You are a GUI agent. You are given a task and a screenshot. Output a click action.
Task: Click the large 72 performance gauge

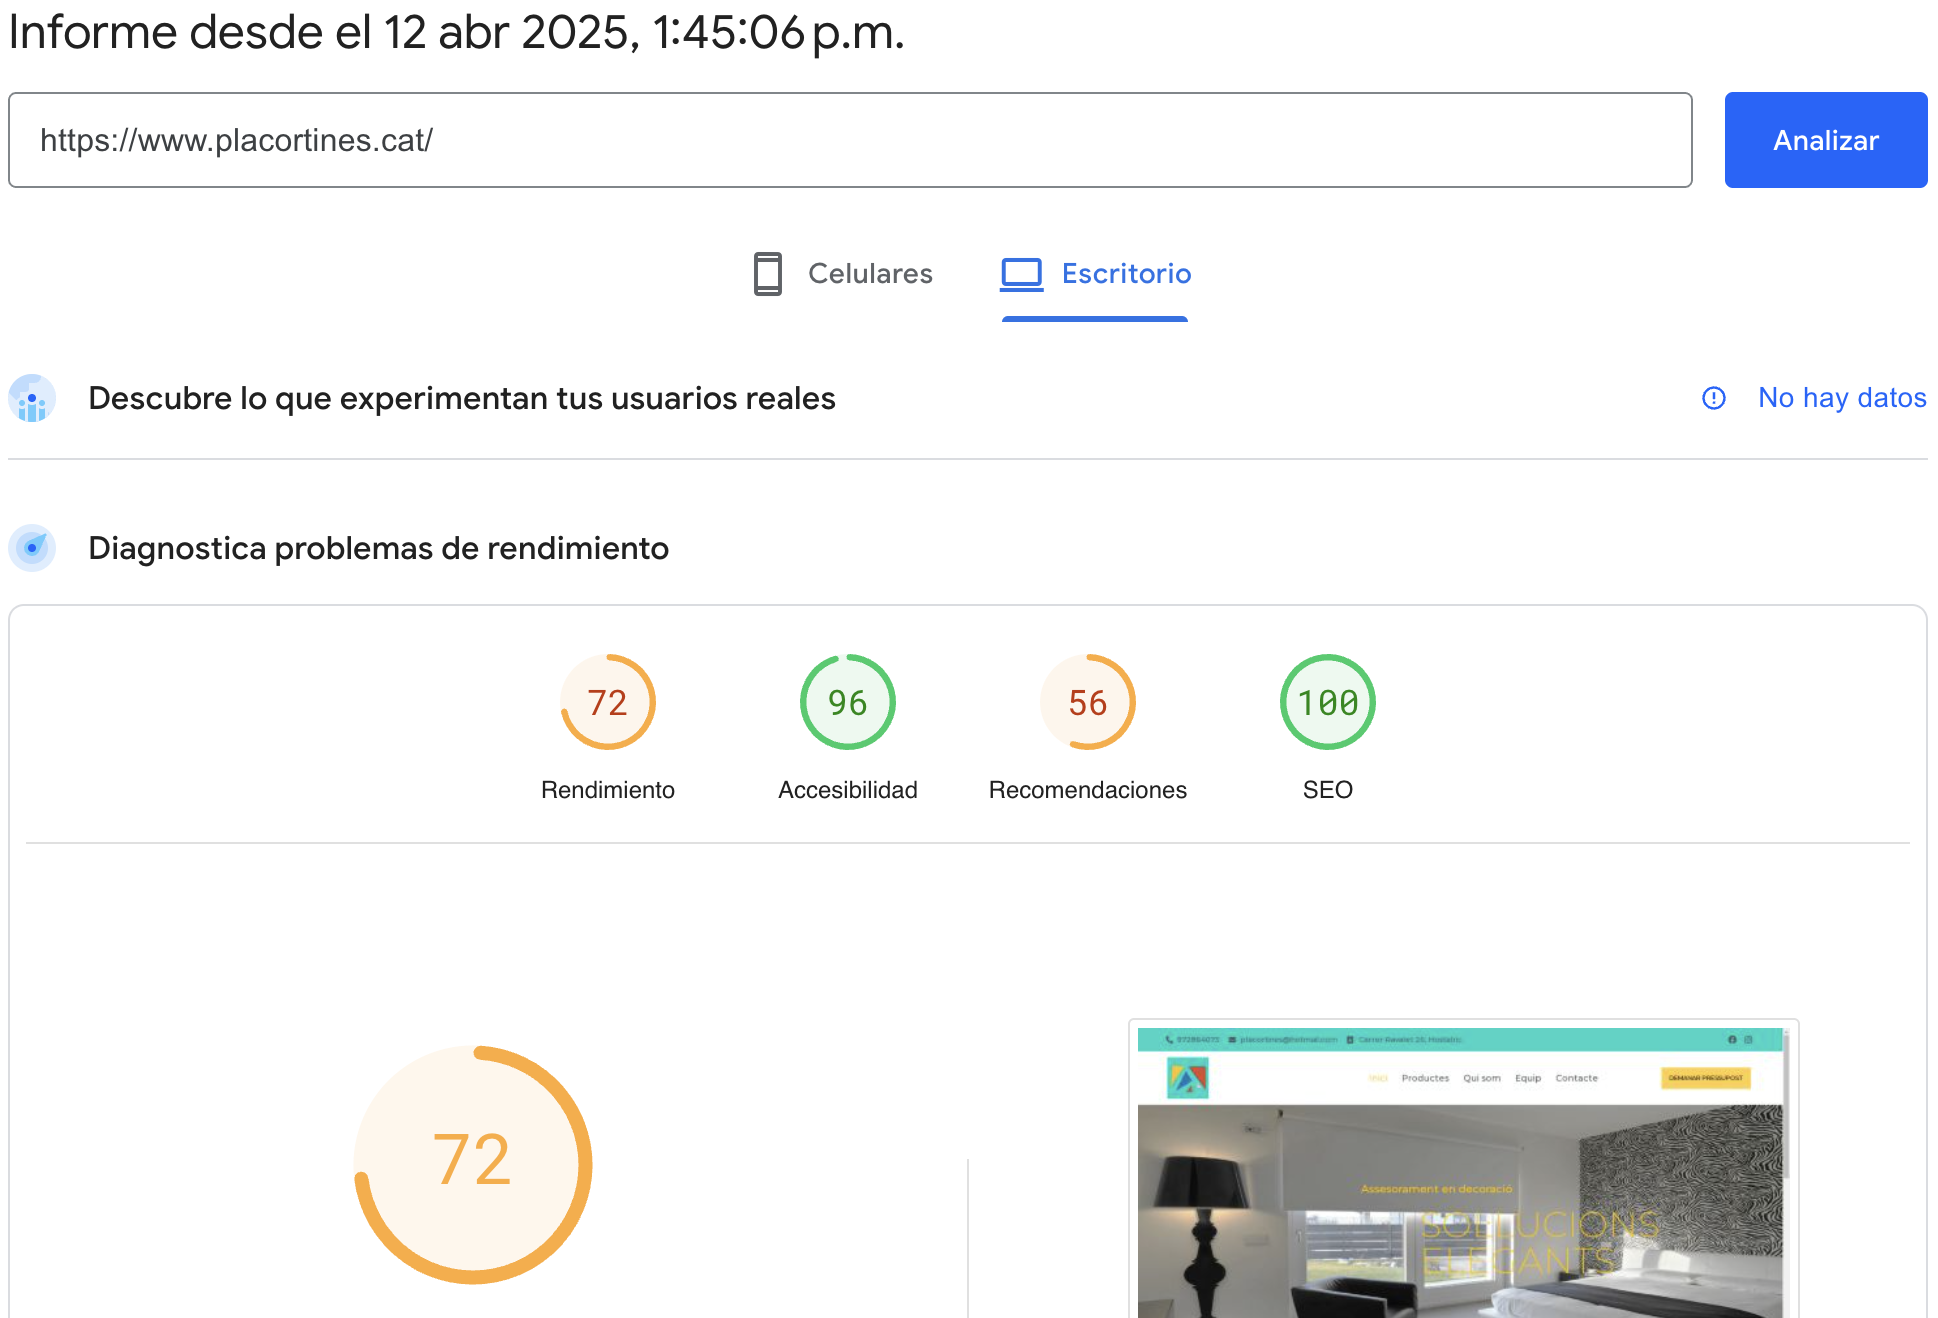click(x=473, y=1164)
